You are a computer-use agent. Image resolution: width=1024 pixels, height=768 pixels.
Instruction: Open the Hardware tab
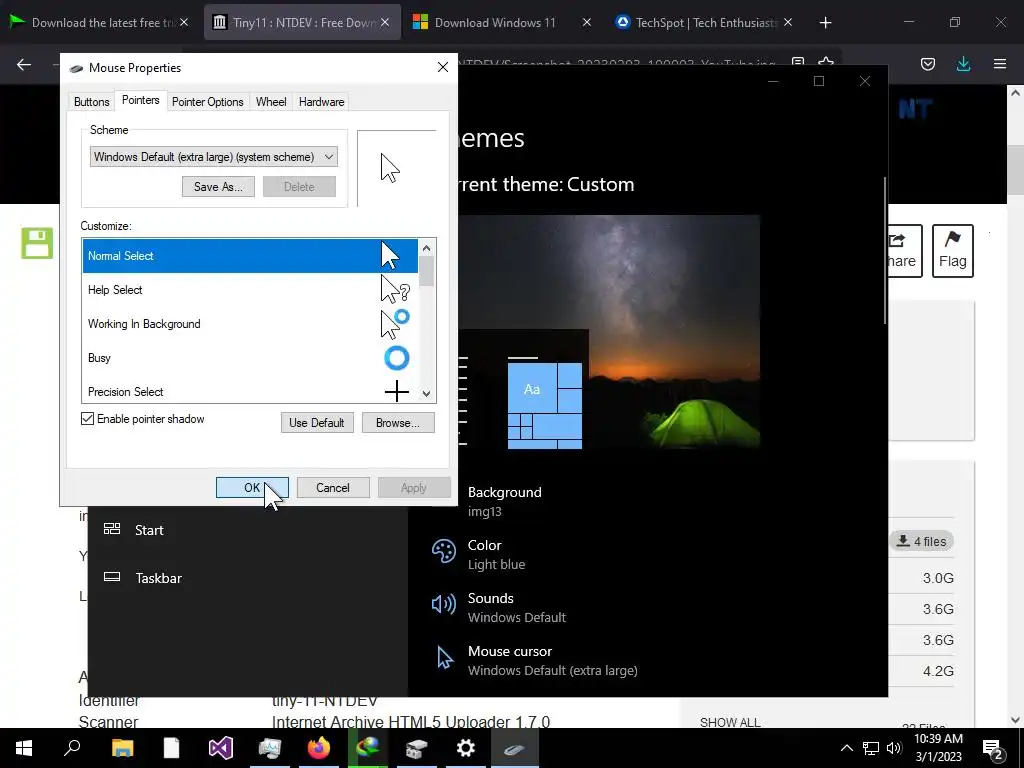click(321, 102)
